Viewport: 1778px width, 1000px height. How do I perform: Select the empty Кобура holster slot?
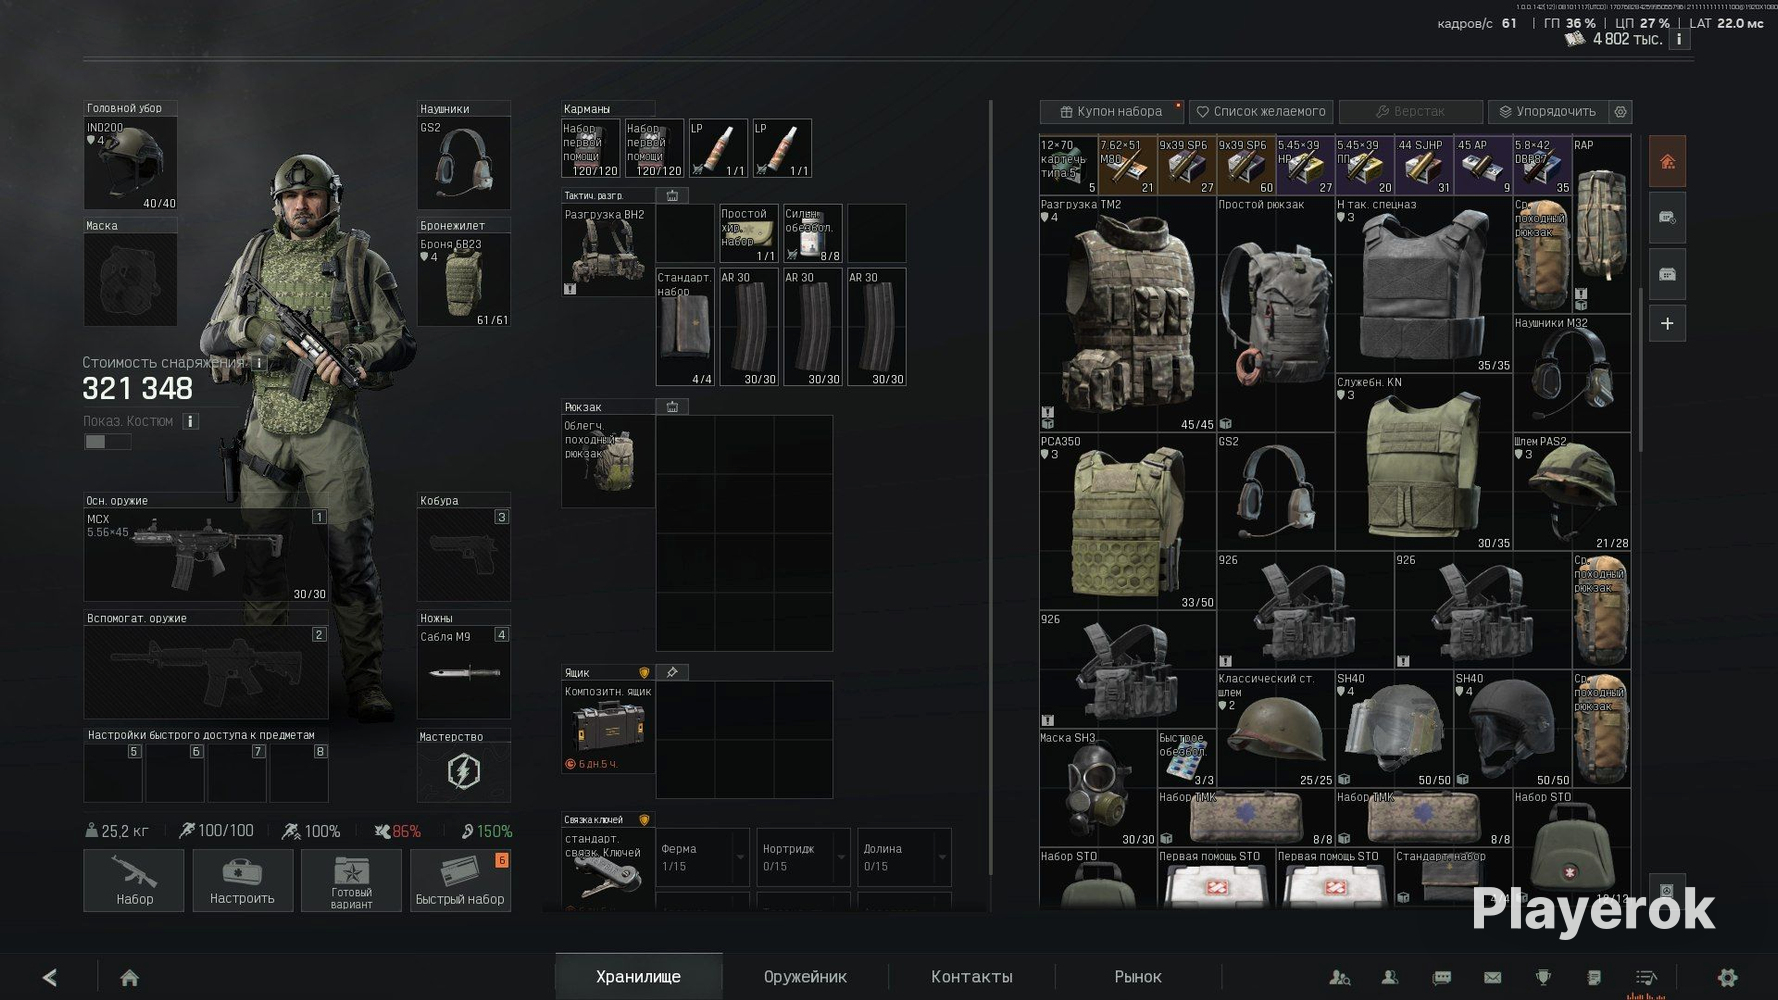coord(463,555)
